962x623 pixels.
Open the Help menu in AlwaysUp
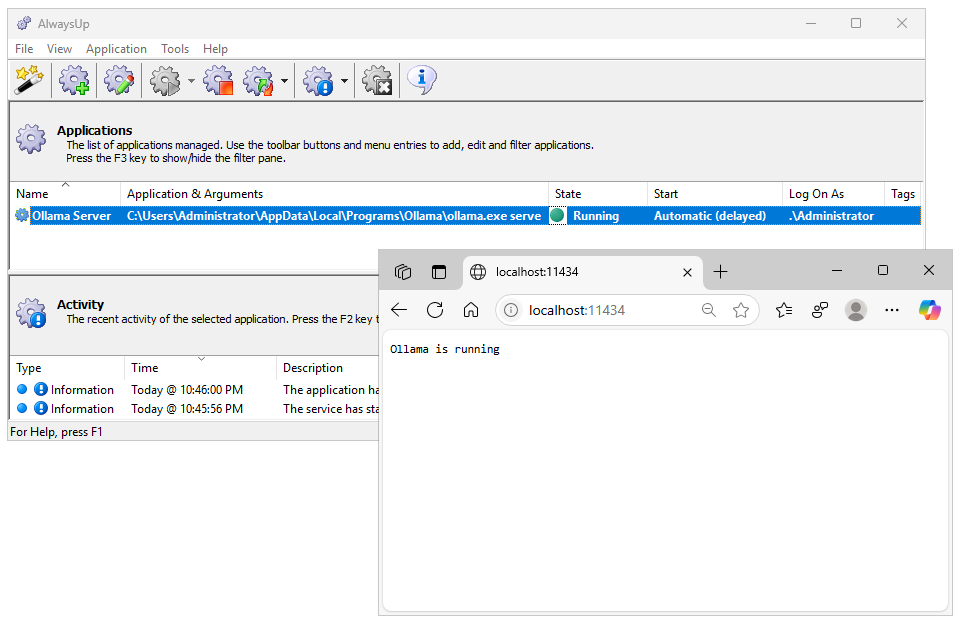pos(215,49)
